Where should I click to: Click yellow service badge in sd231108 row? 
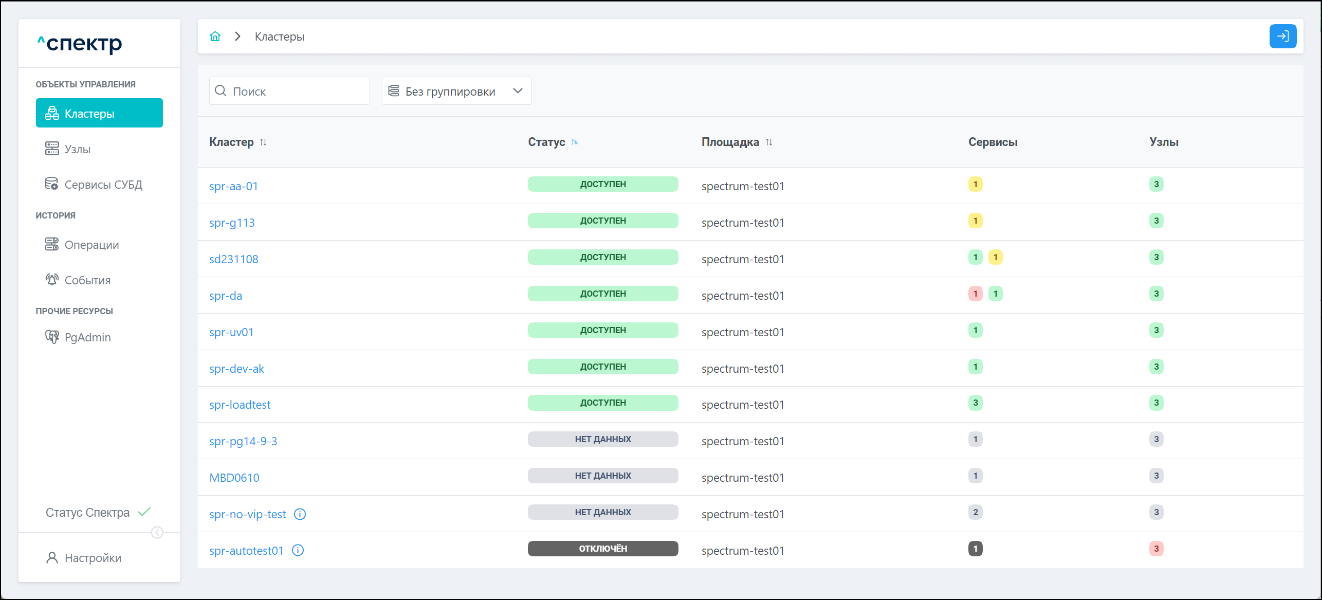click(995, 258)
